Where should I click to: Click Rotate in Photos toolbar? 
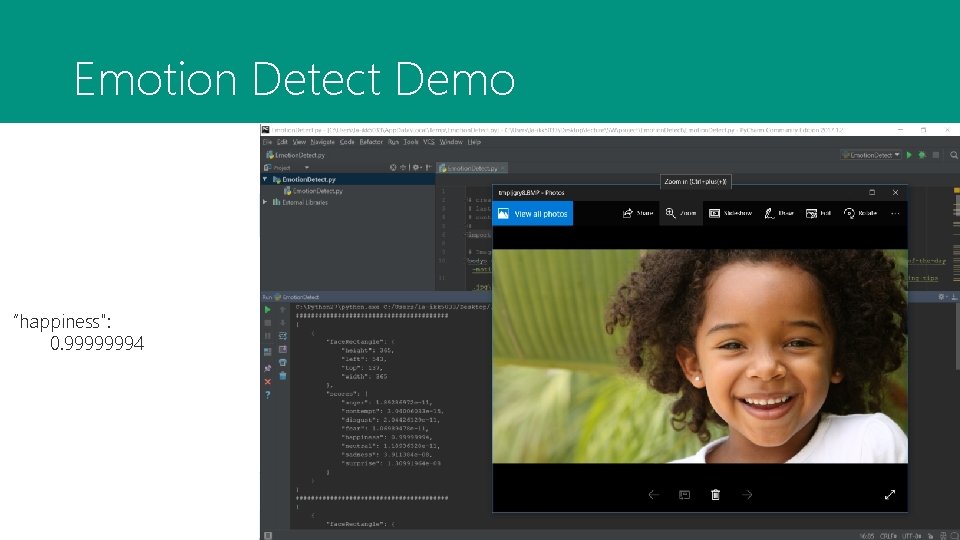click(860, 213)
